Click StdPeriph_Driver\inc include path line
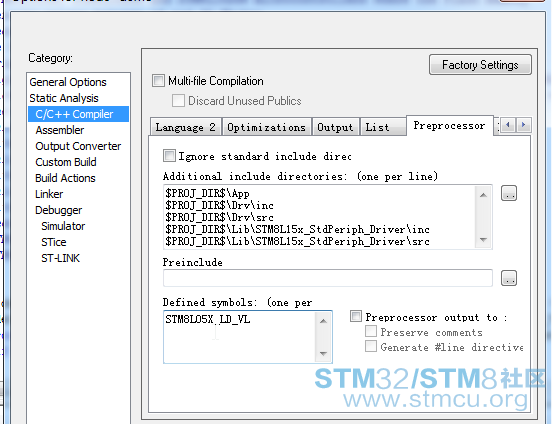The width and height of the screenshot is (552, 424). [x=297, y=230]
